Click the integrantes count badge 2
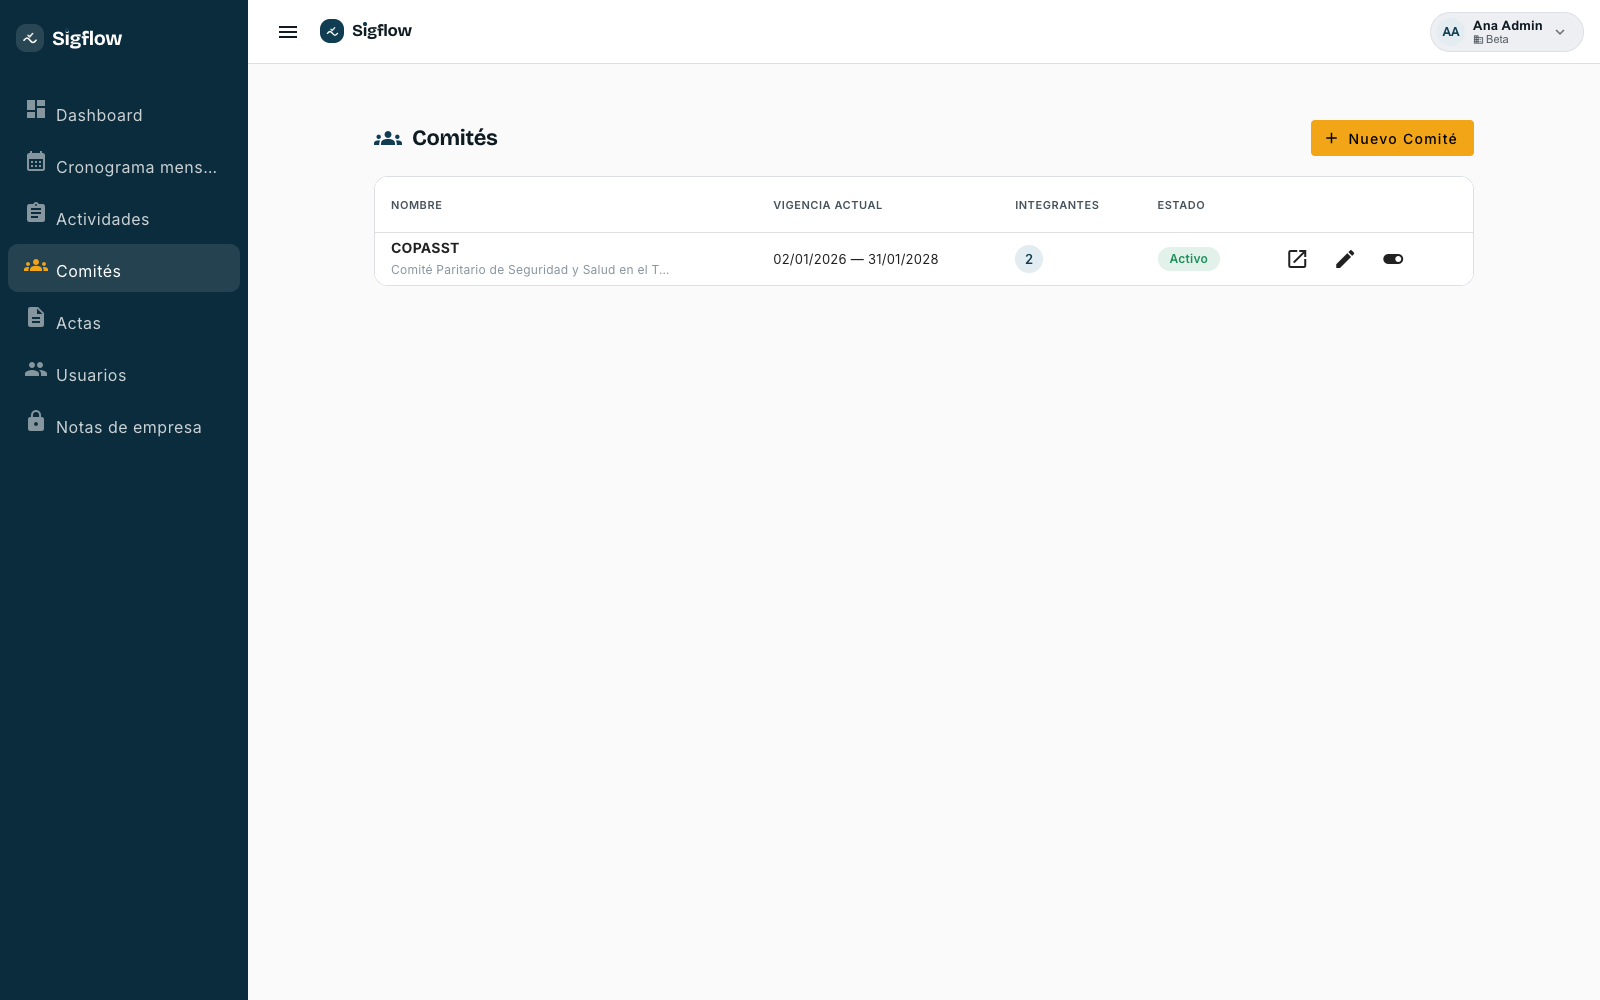The width and height of the screenshot is (1600, 1000). (x=1029, y=259)
